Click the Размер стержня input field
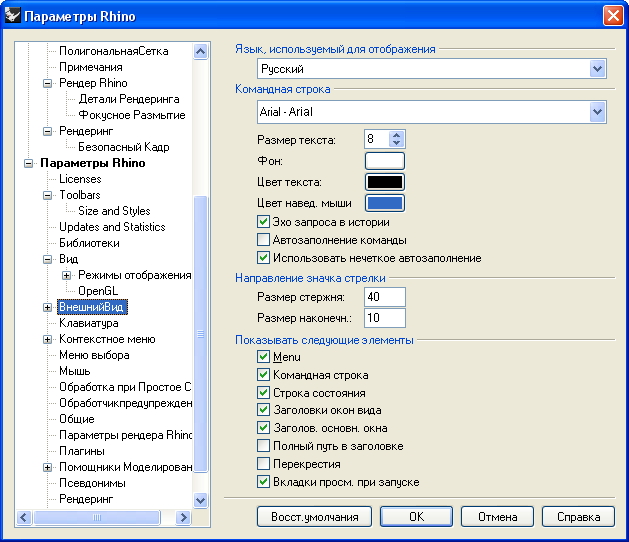 385,297
